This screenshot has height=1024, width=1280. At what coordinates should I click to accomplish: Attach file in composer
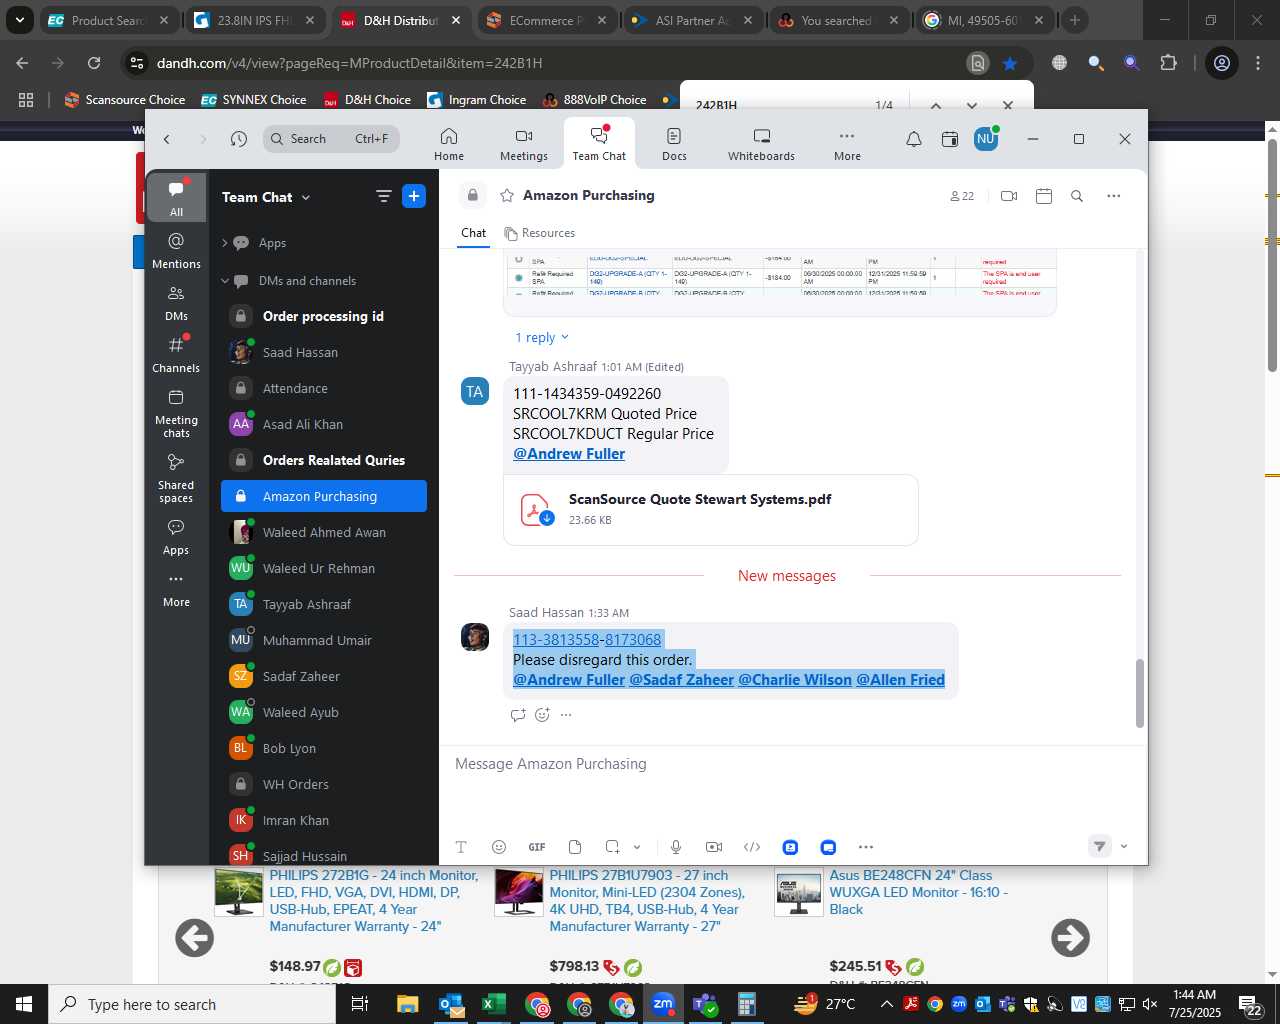[x=575, y=847]
